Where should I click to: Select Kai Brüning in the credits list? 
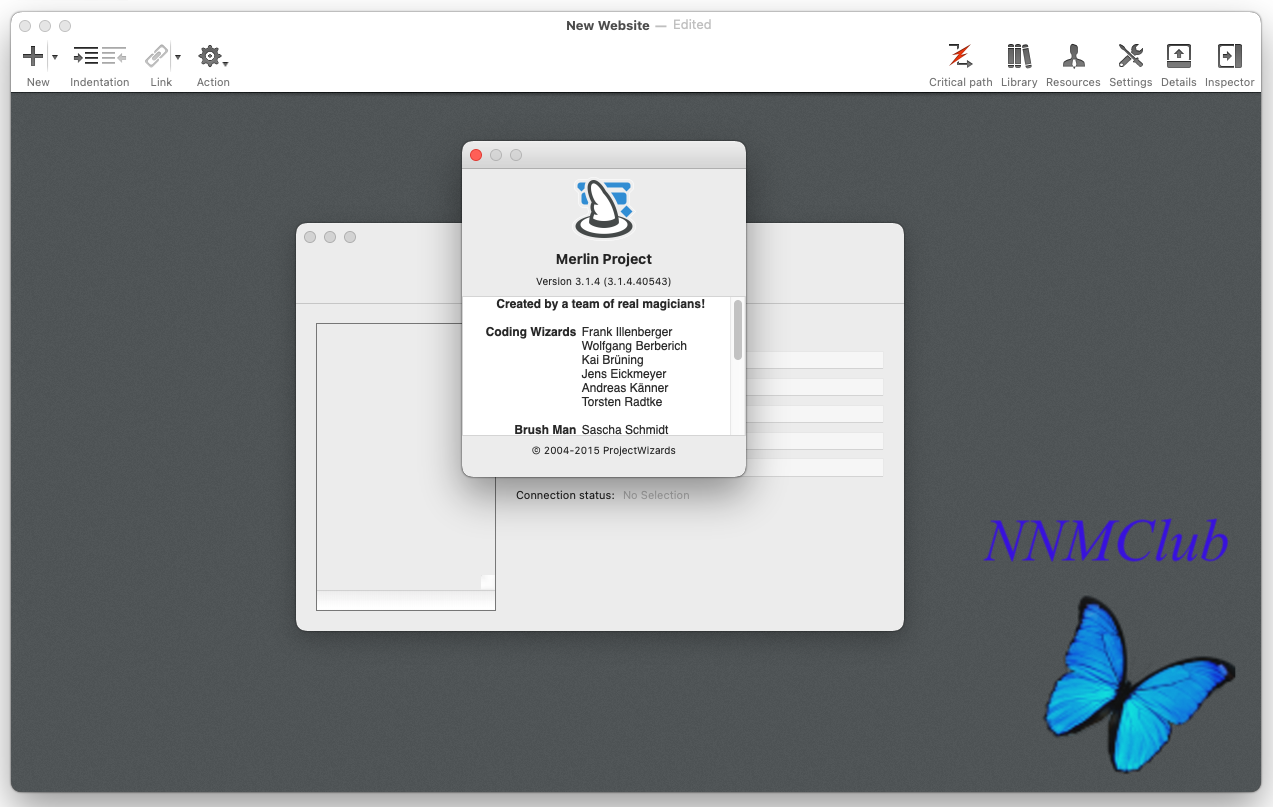(612, 360)
